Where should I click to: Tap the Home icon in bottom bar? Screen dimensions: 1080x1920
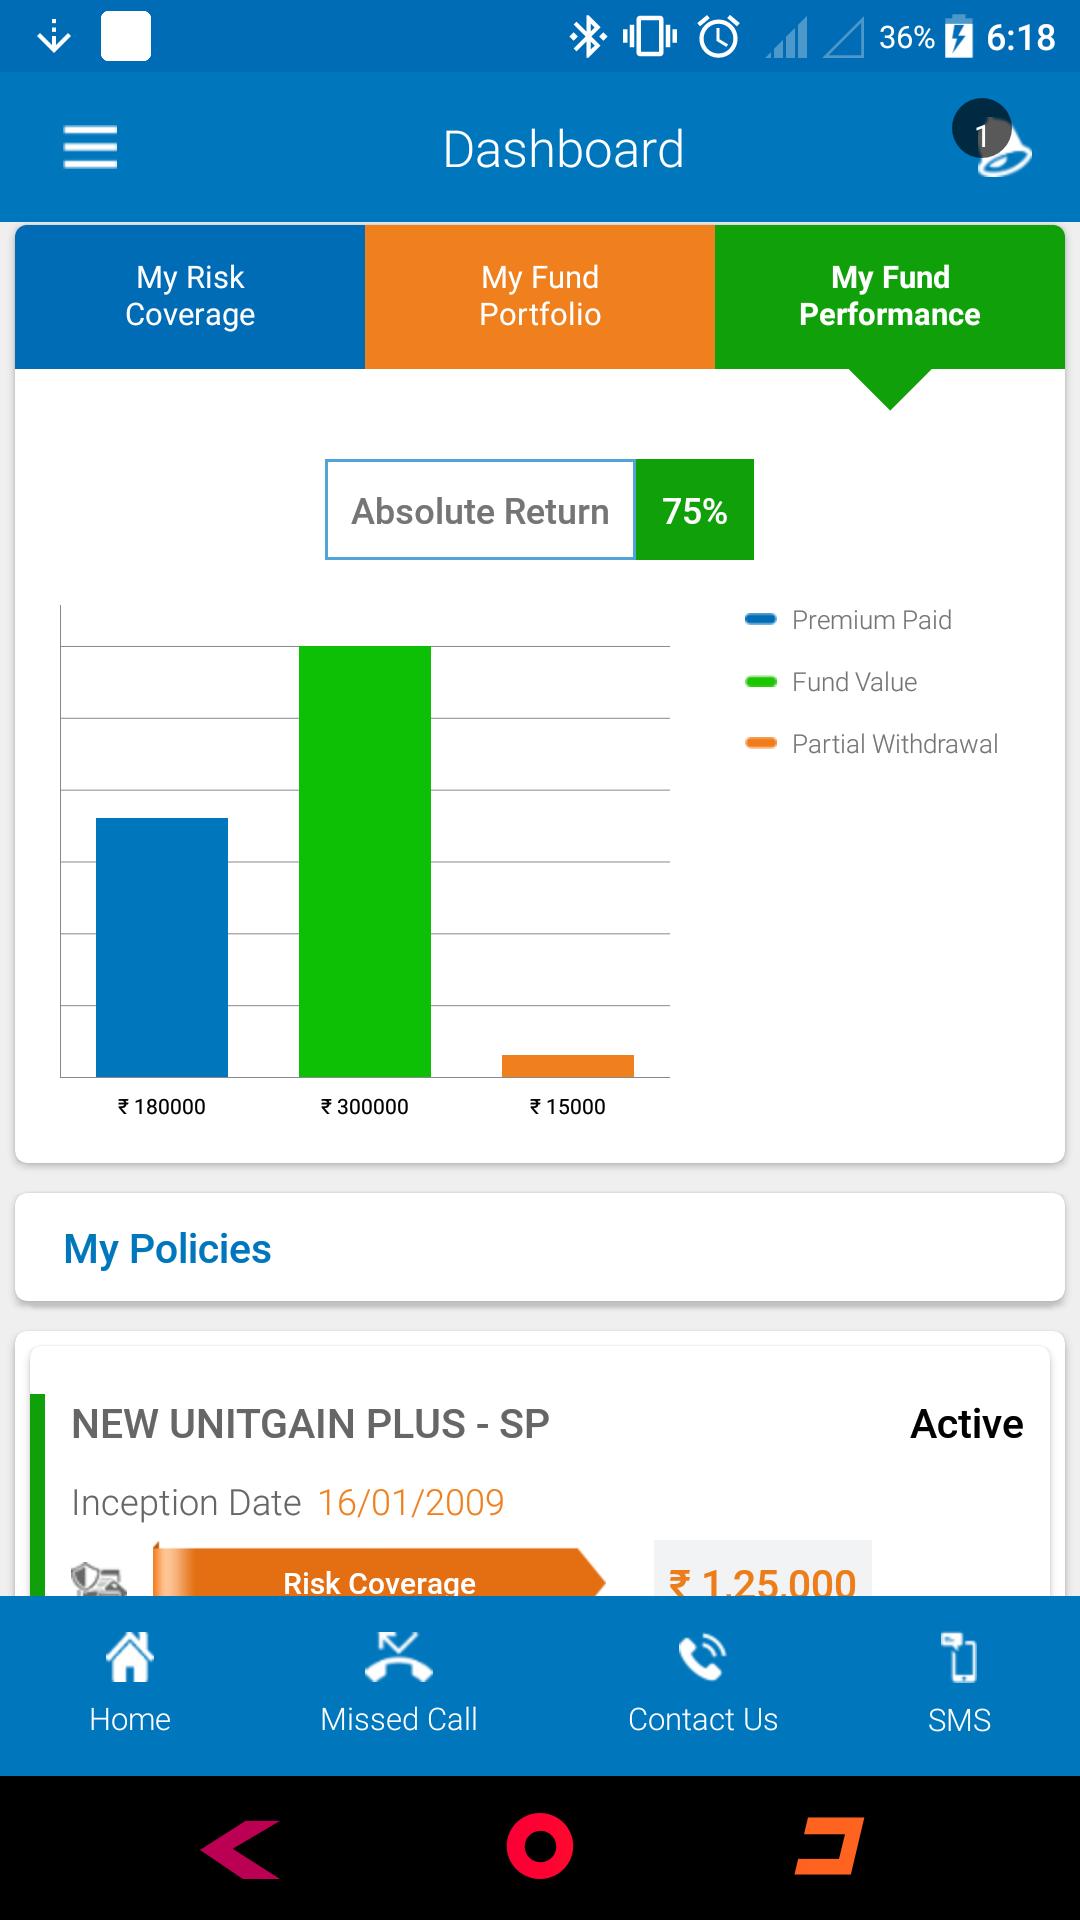pos(130,1659)
